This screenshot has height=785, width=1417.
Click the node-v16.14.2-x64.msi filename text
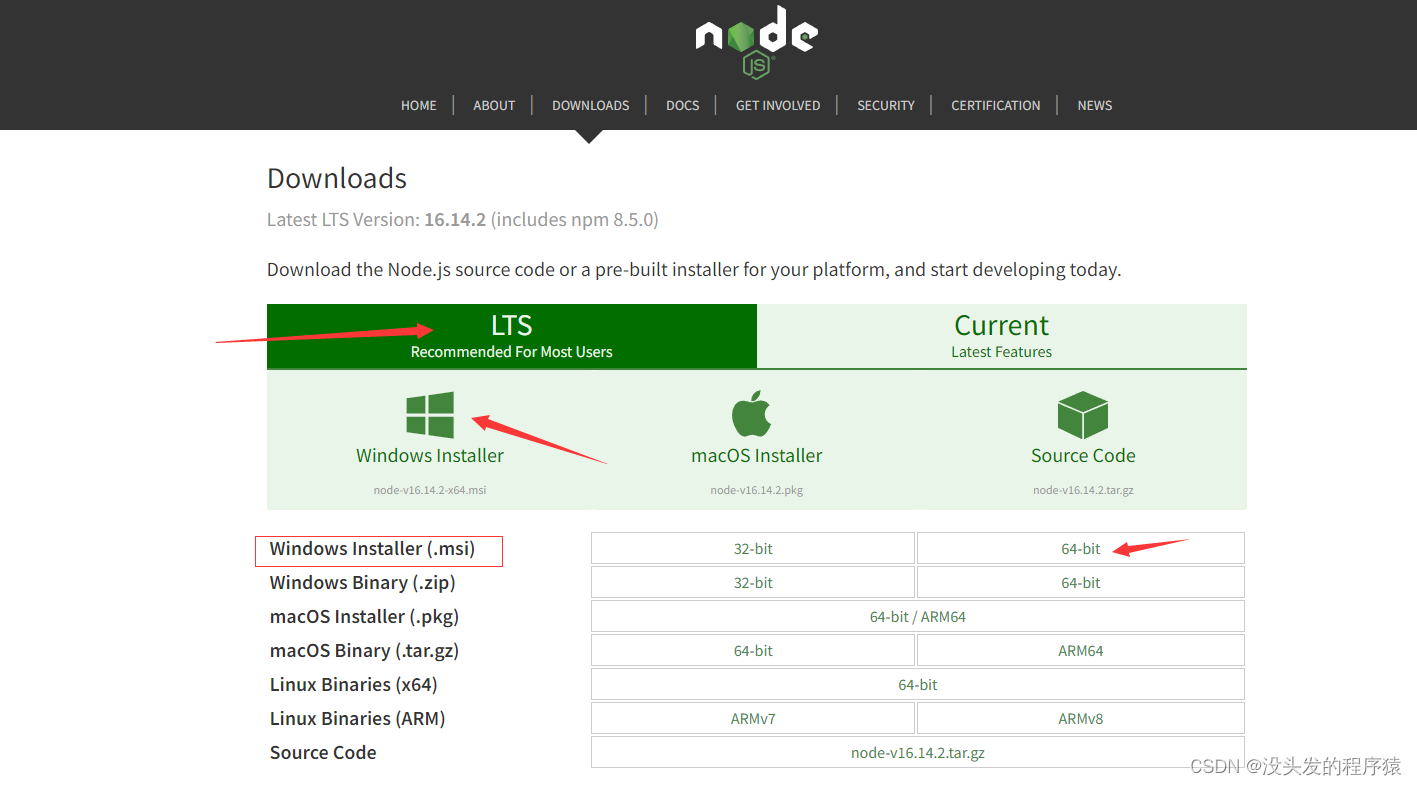[x=430, y=490]
